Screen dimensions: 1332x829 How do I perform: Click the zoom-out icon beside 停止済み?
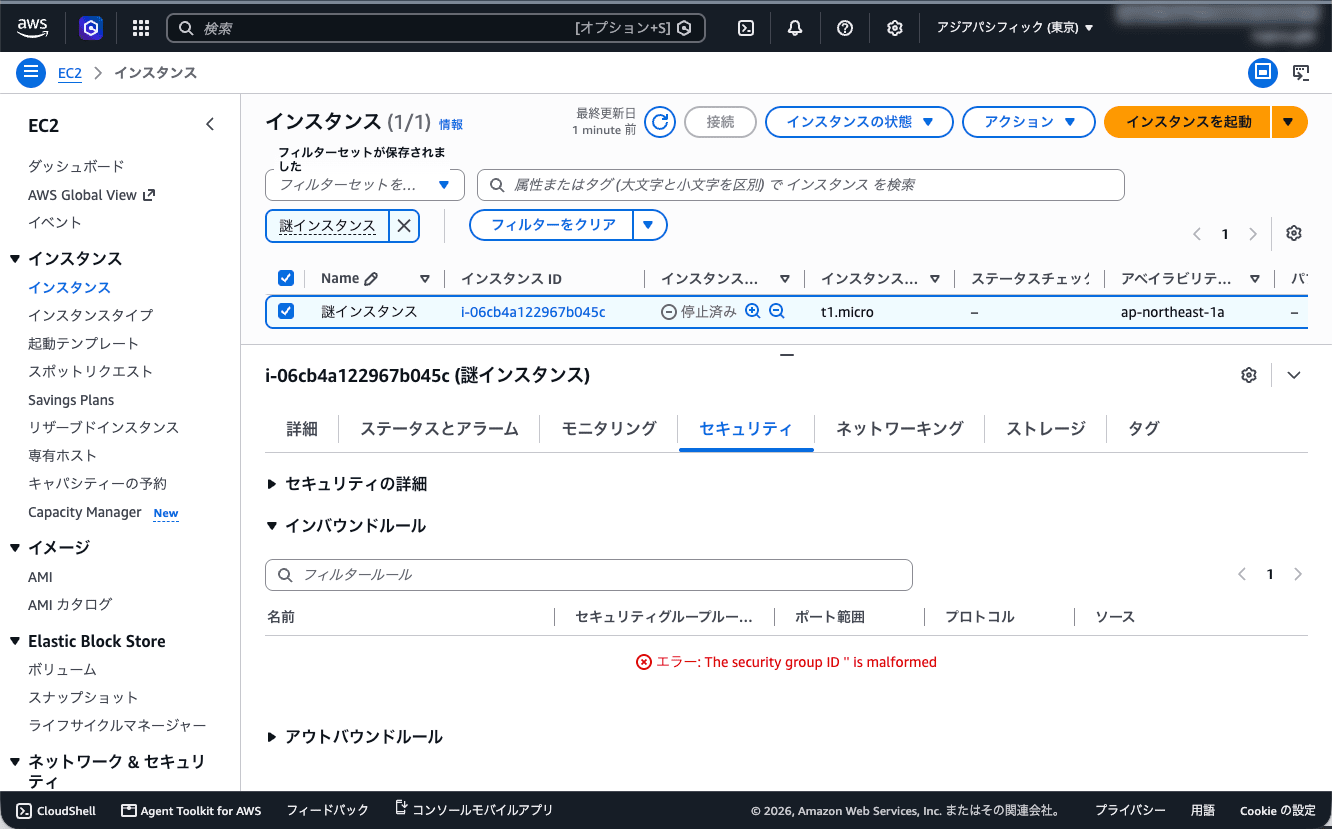pyautogui.click(x=777, y=311)
